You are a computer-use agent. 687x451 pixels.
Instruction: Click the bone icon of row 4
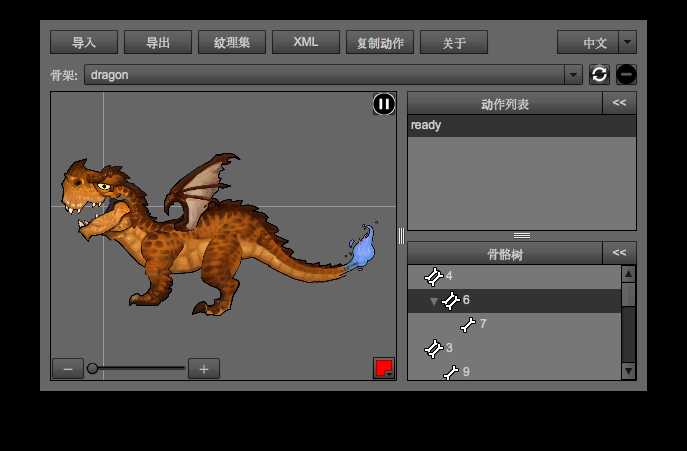tap(434, 277)
